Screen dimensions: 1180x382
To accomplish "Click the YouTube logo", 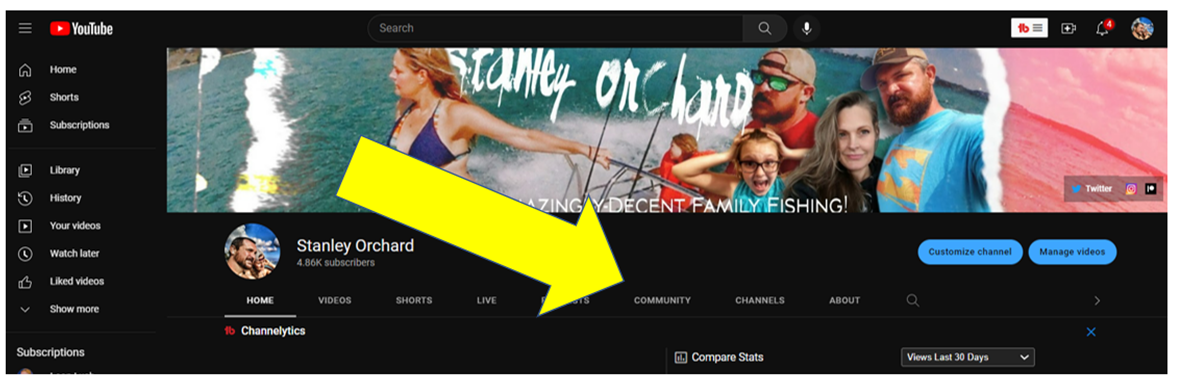I will click(81, 29).
